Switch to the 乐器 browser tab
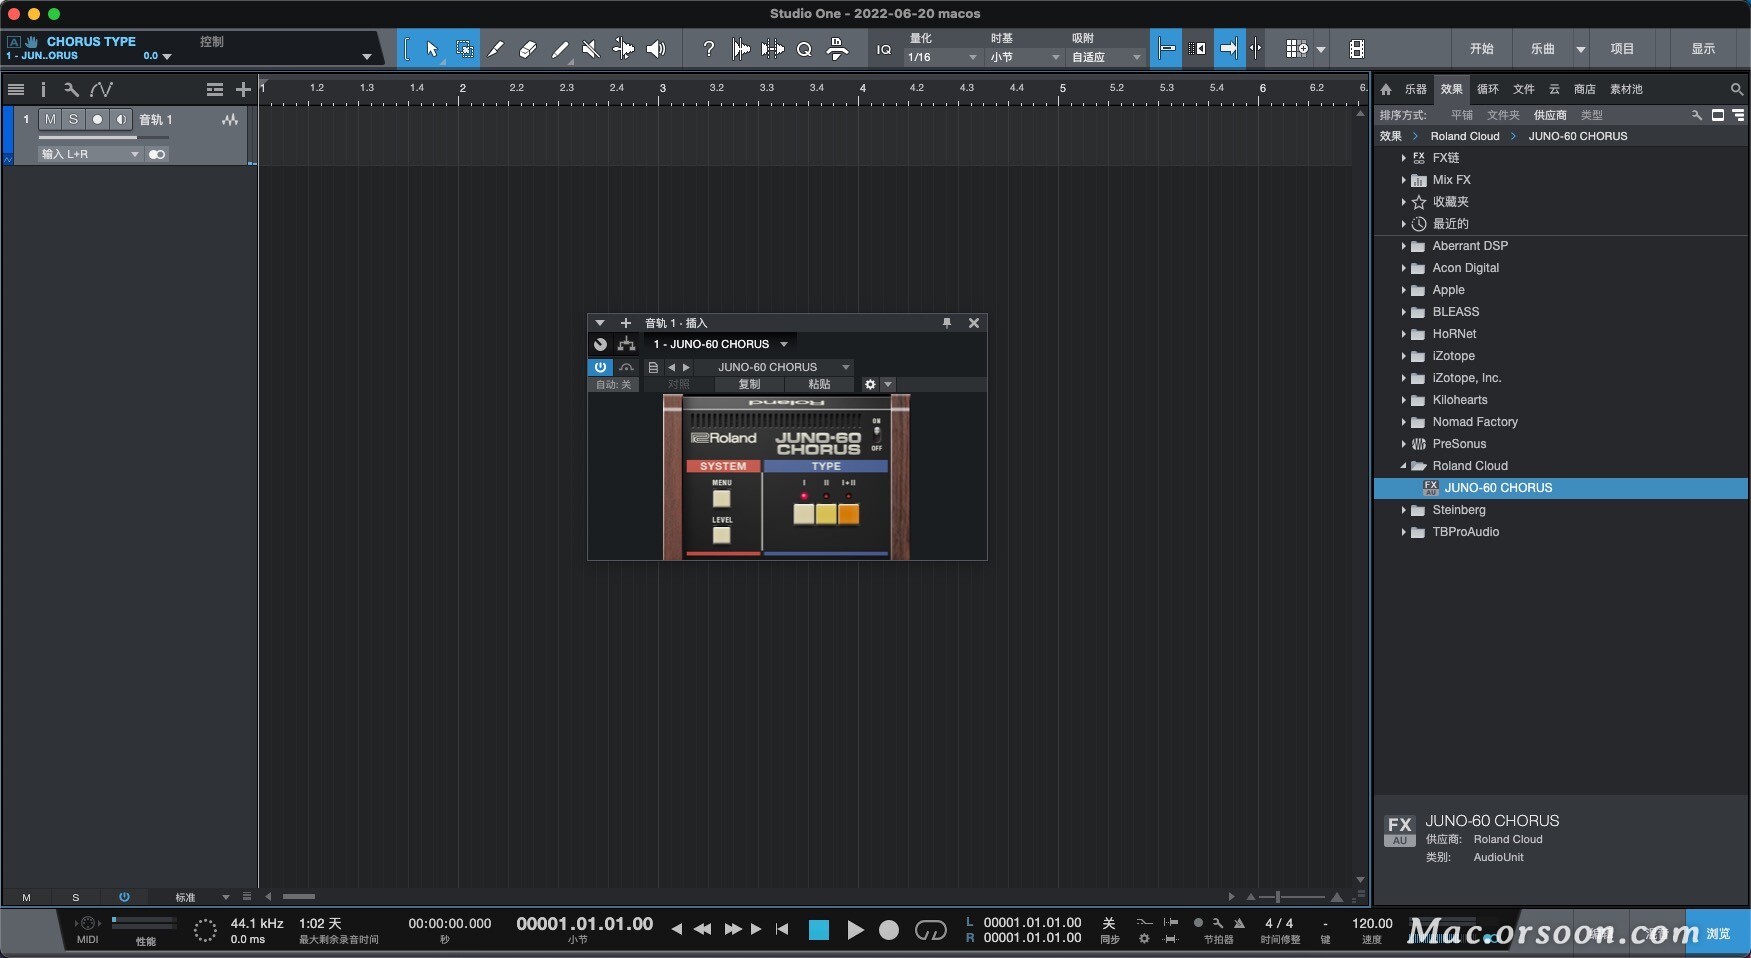Image resolution: width=1751 pixels, height=958 pixels. click(x=1415, y=89)
